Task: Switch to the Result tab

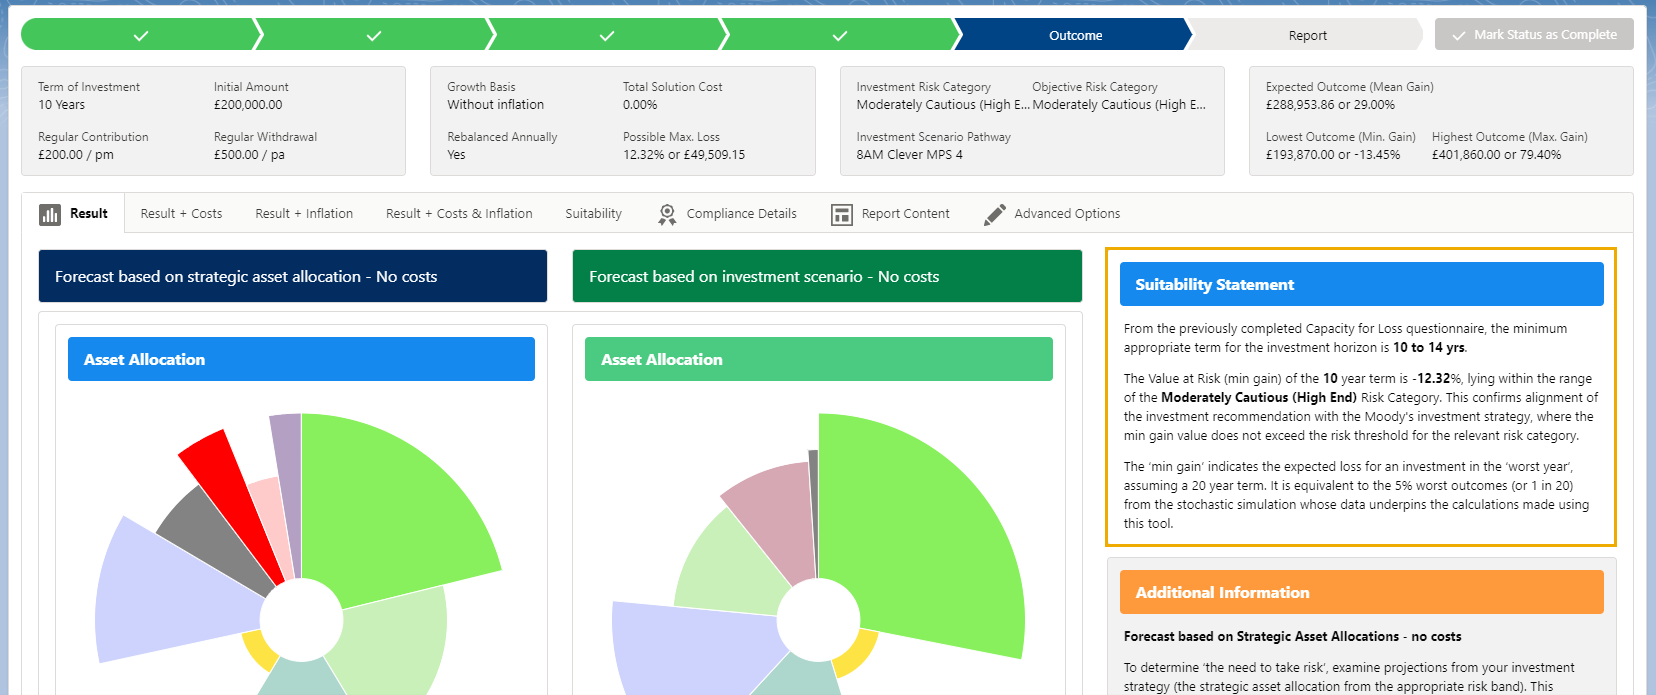Action: (74, 214)
